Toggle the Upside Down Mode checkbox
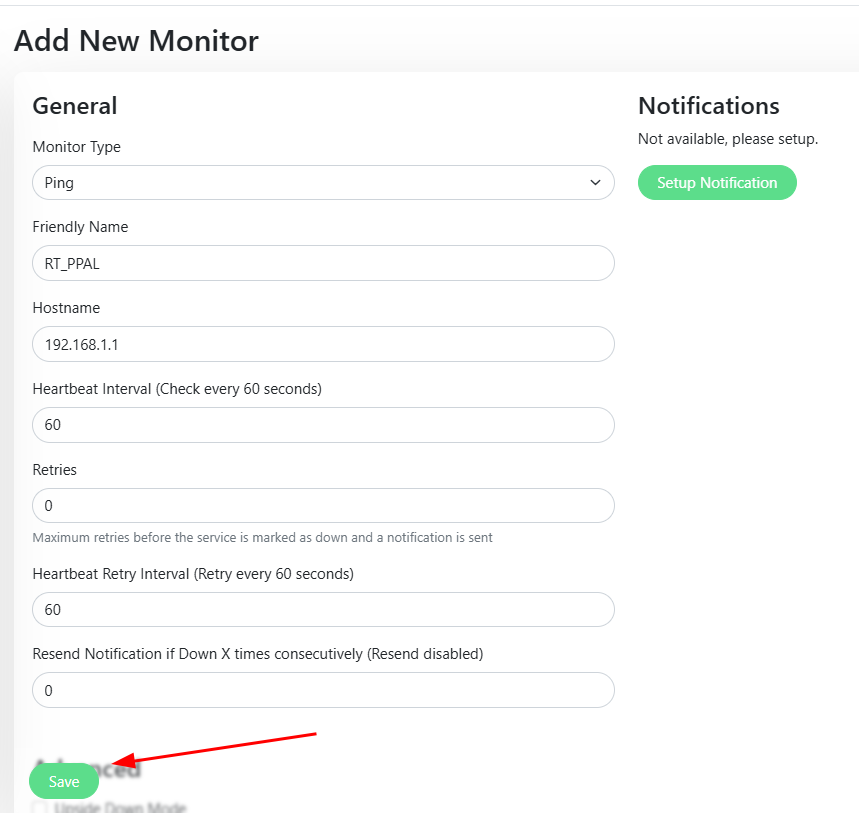Viewport: 859px width, 813px height. click(x=39, y=807)
